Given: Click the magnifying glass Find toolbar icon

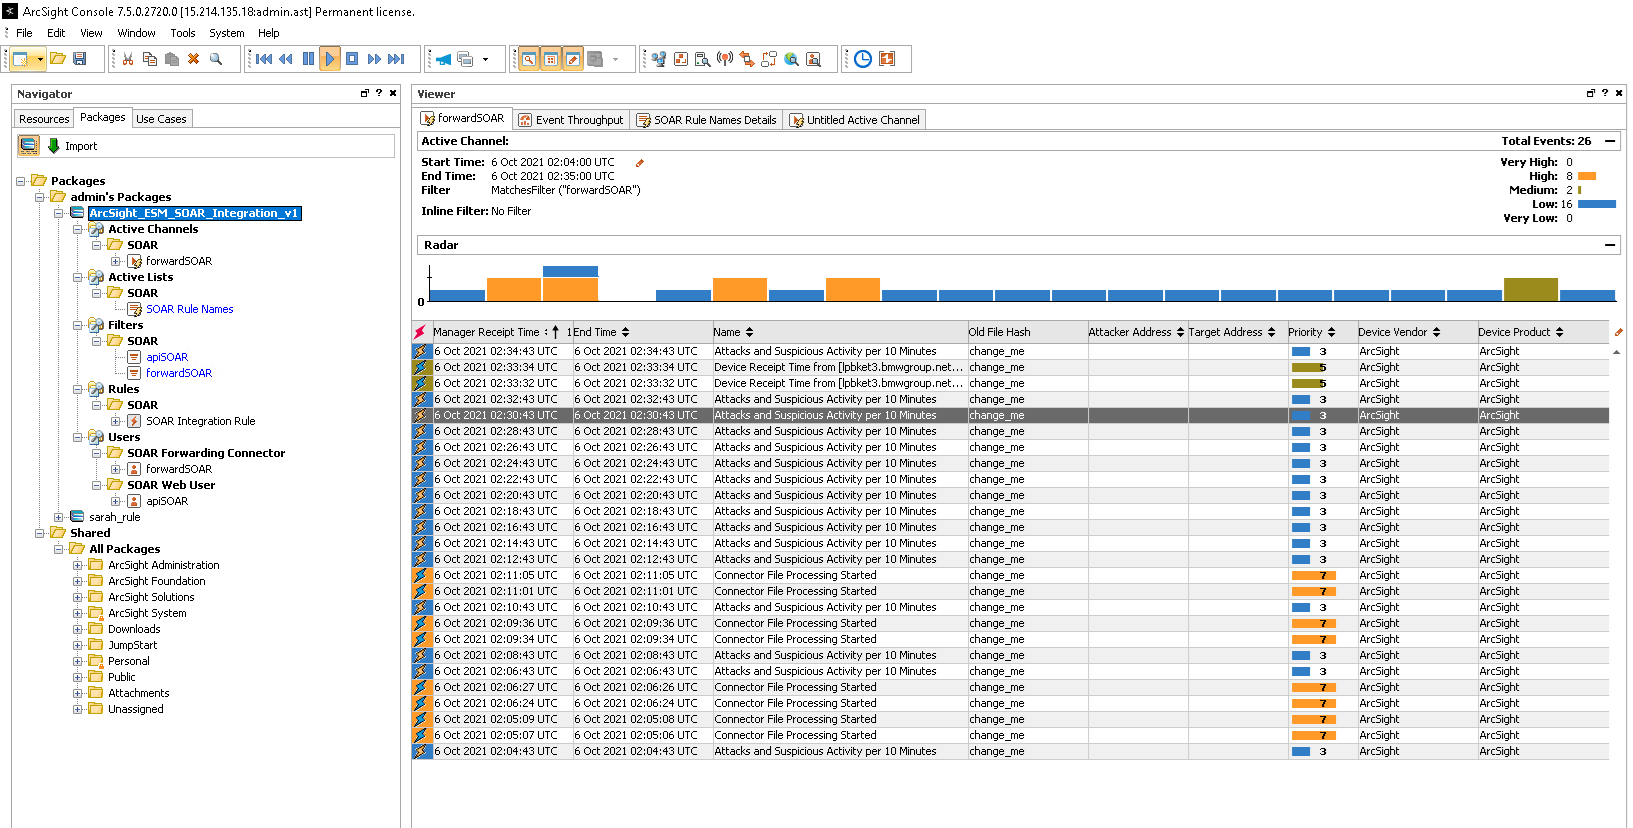Looking at the screenshot, I should click(x=216, y=59).
